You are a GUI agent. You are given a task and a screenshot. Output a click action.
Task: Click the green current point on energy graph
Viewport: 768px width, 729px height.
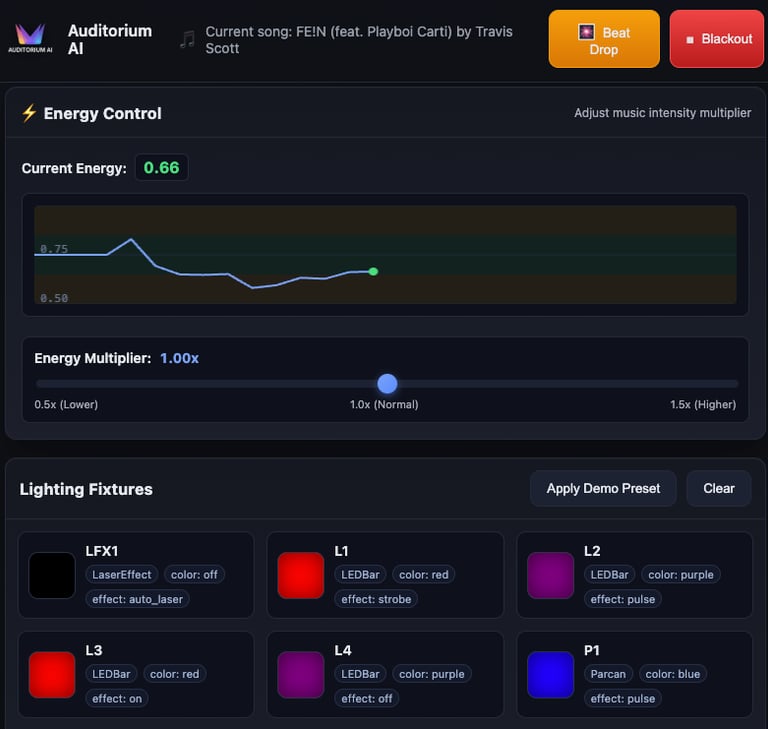pos(373,271)
